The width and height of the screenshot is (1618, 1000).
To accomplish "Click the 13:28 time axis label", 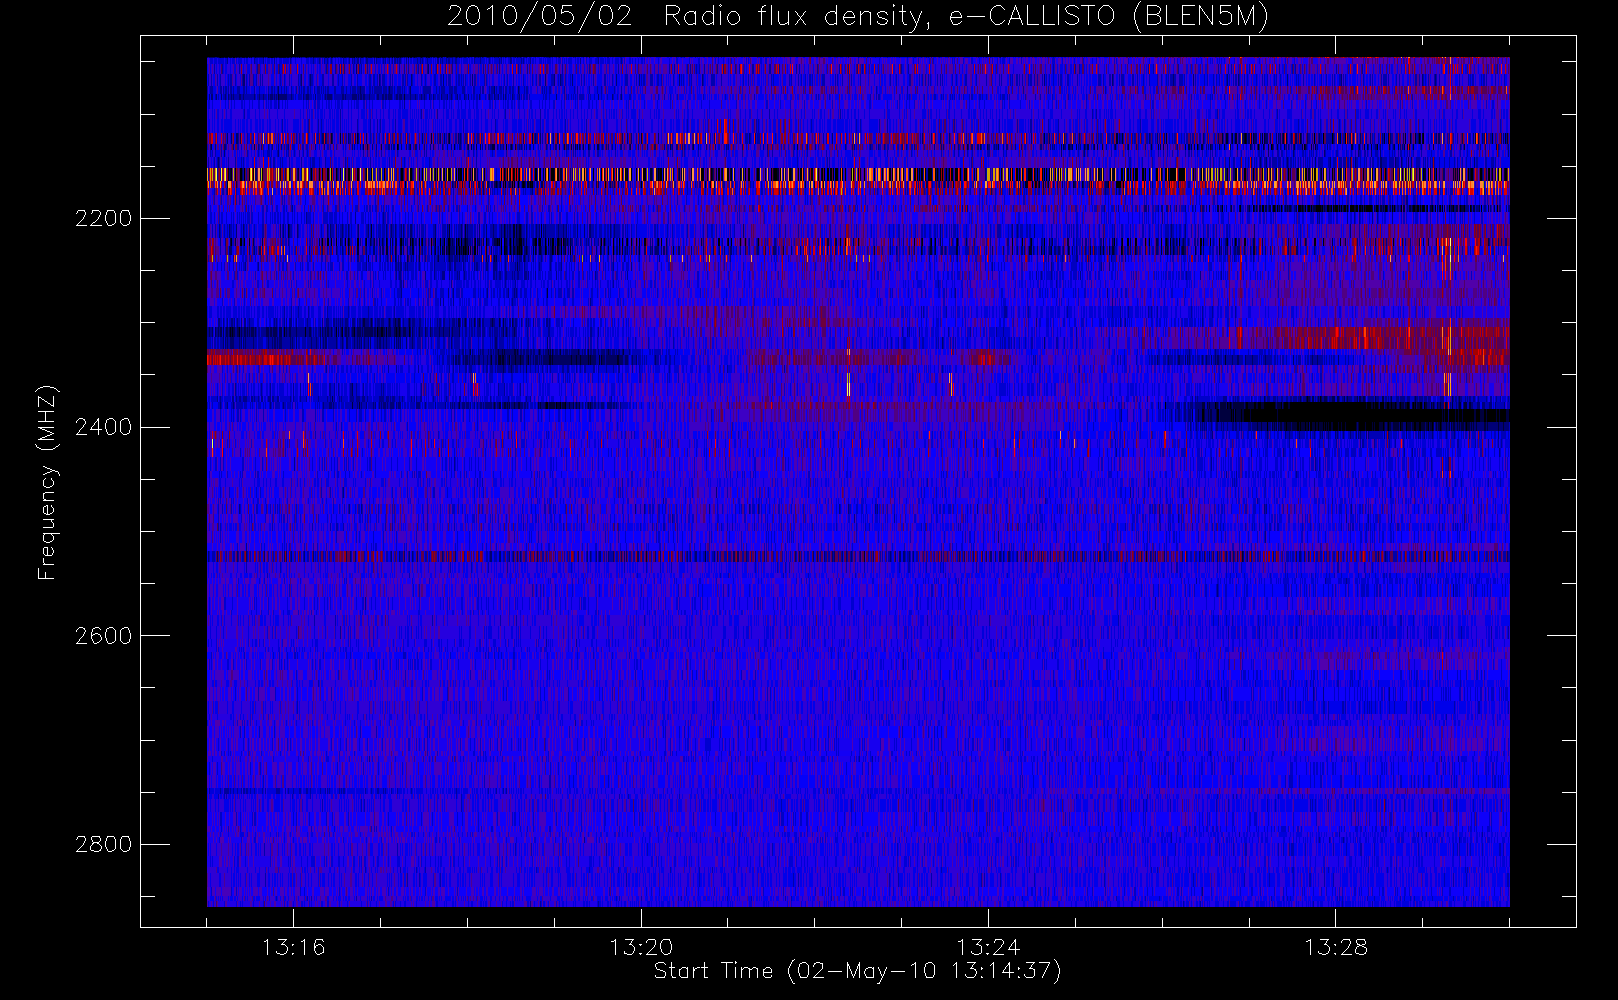I will pos(1336,947).
